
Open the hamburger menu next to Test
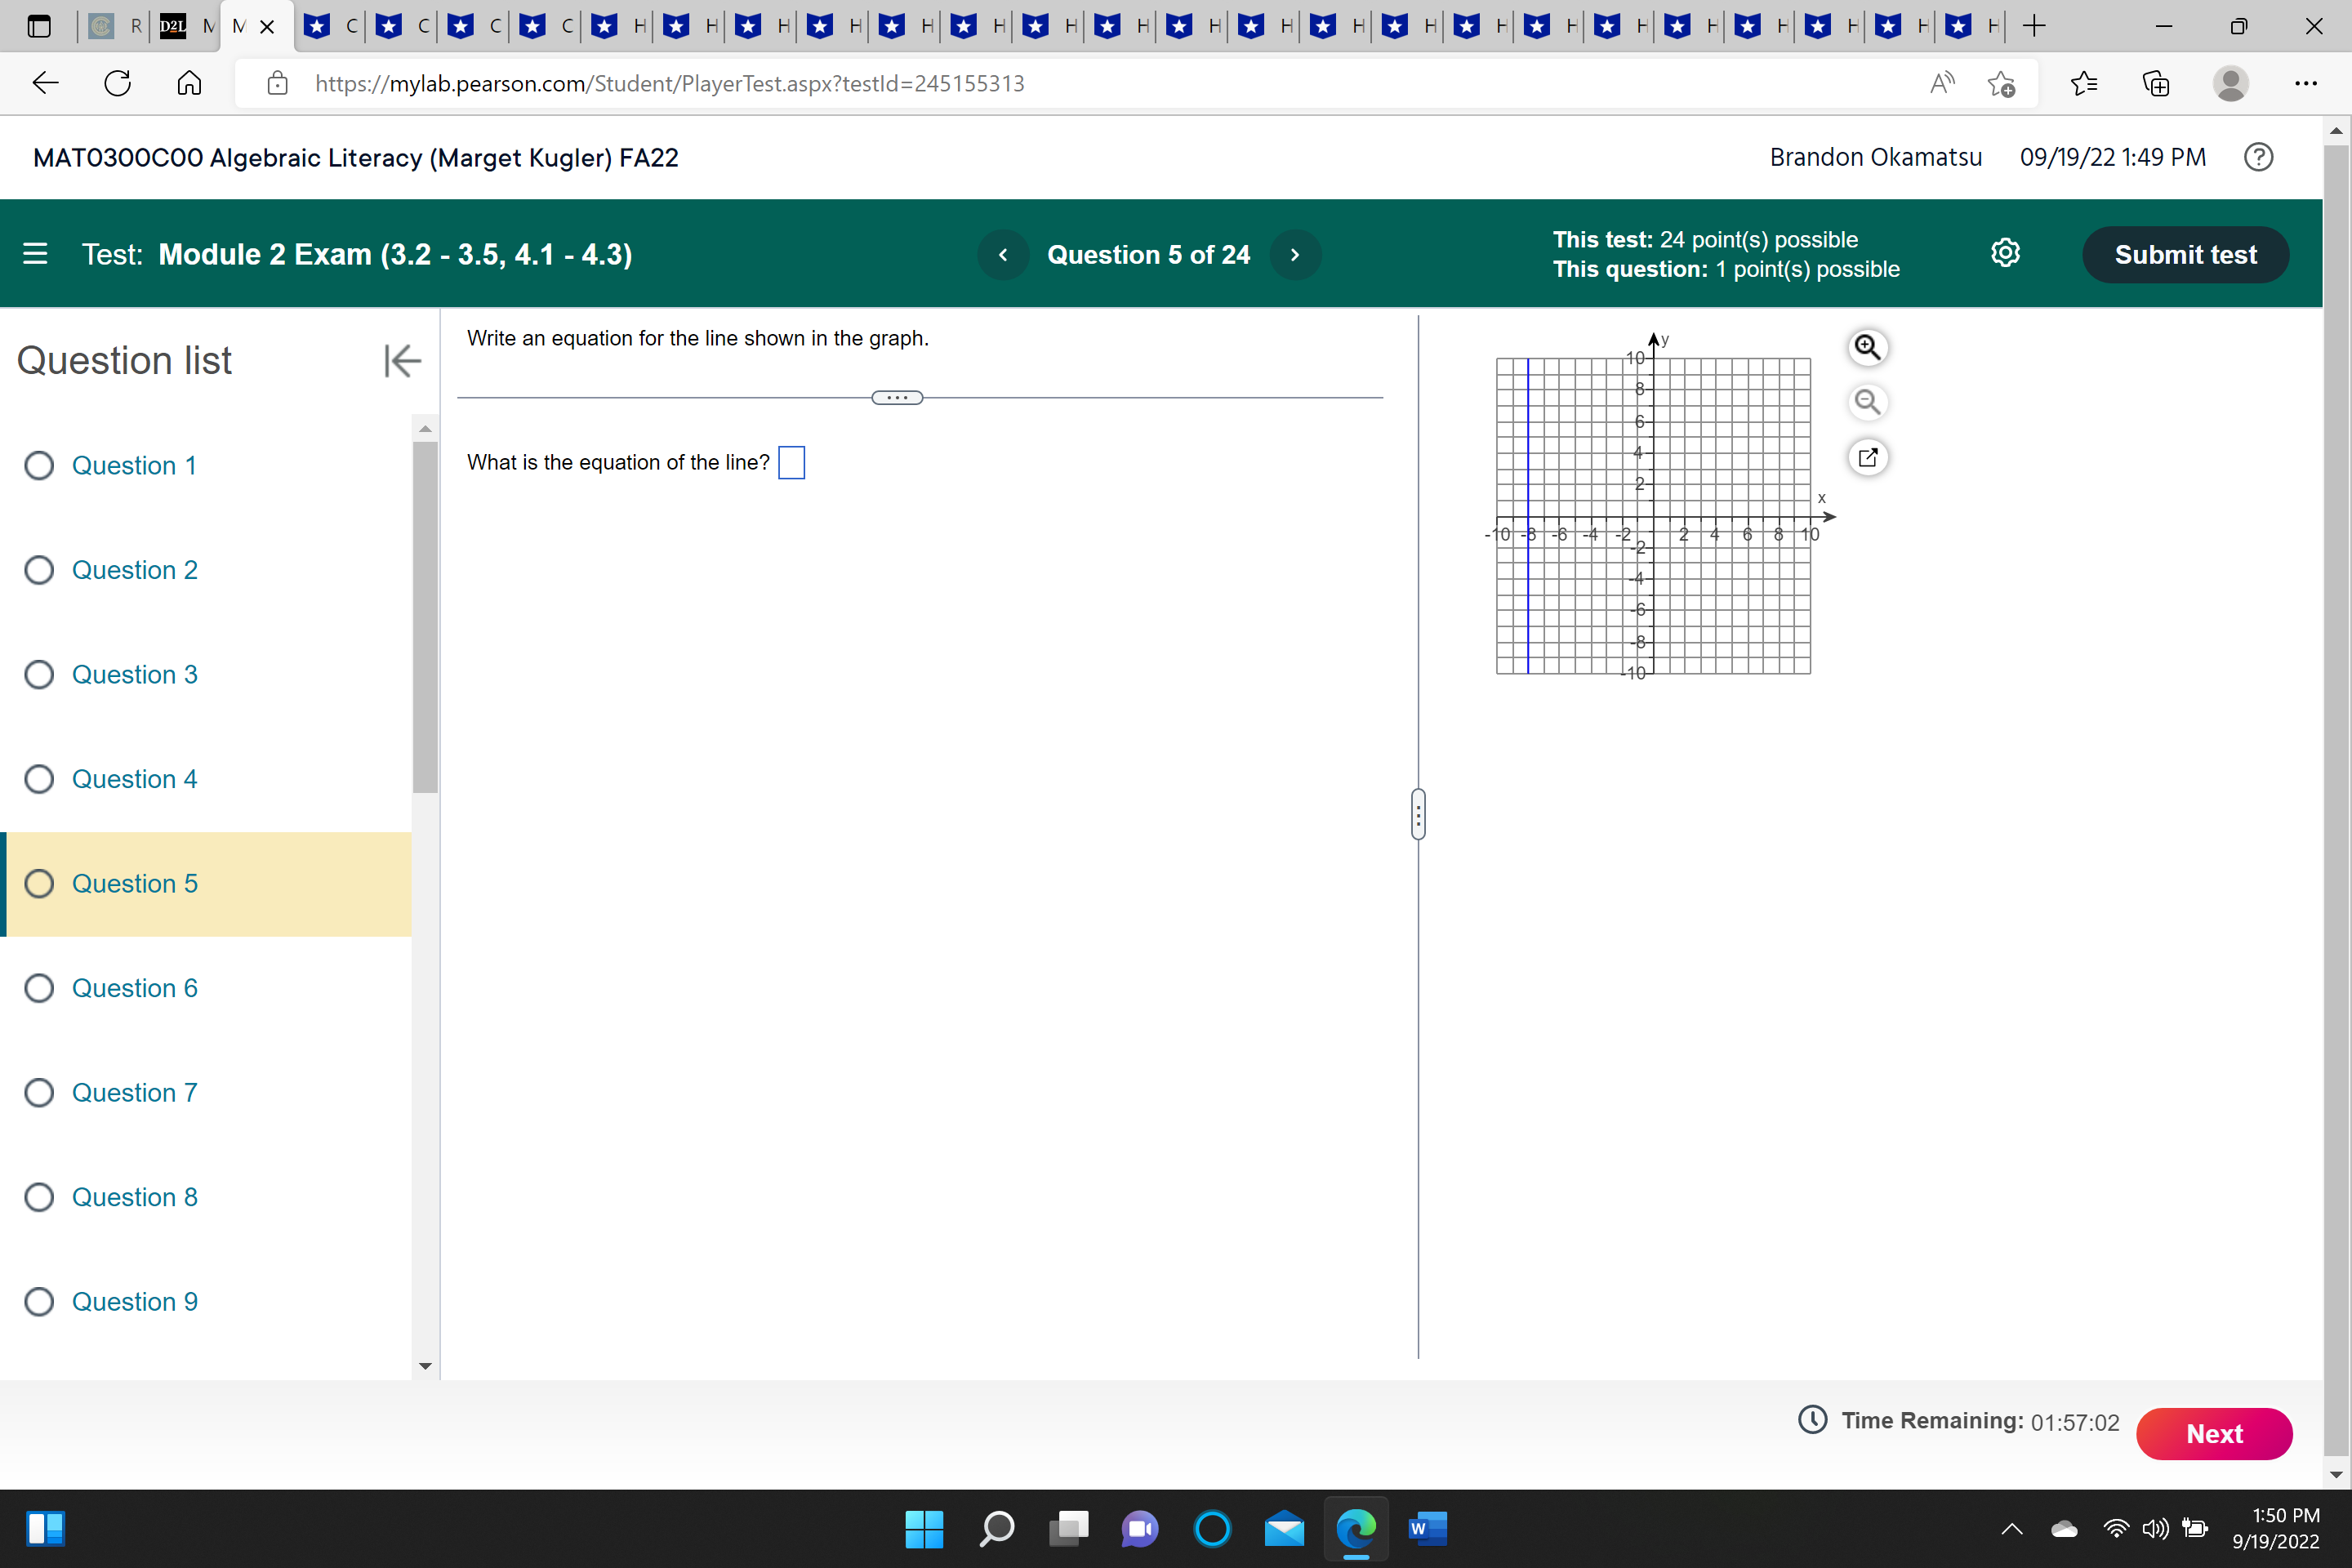click(35, 254)
